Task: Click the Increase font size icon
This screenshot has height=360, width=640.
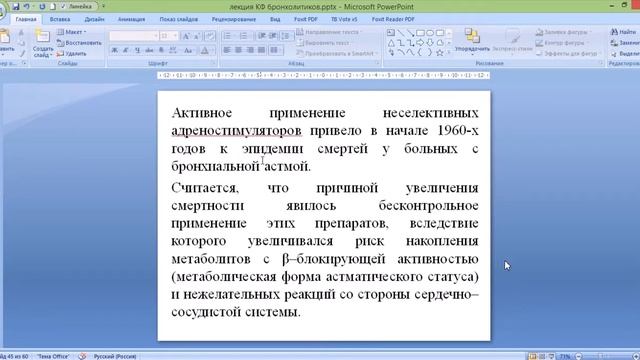Action: 186,36
